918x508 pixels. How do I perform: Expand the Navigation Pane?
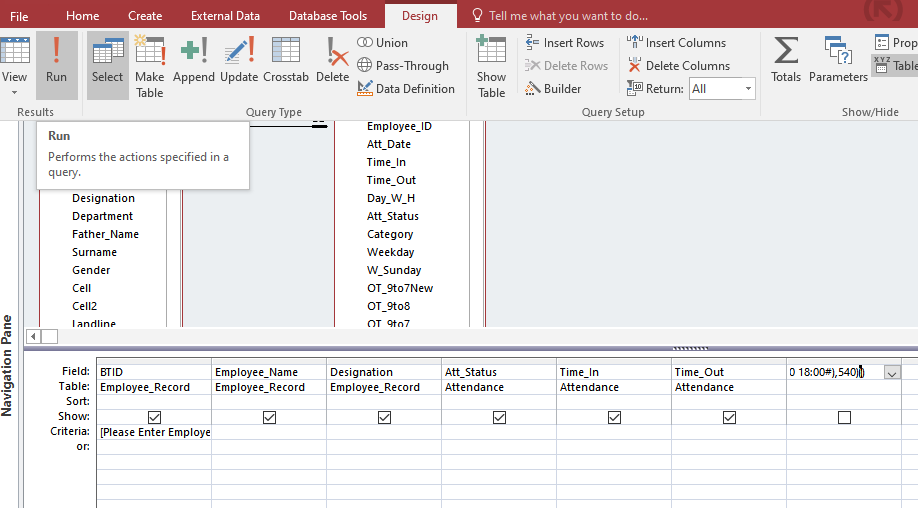point(7,366)
